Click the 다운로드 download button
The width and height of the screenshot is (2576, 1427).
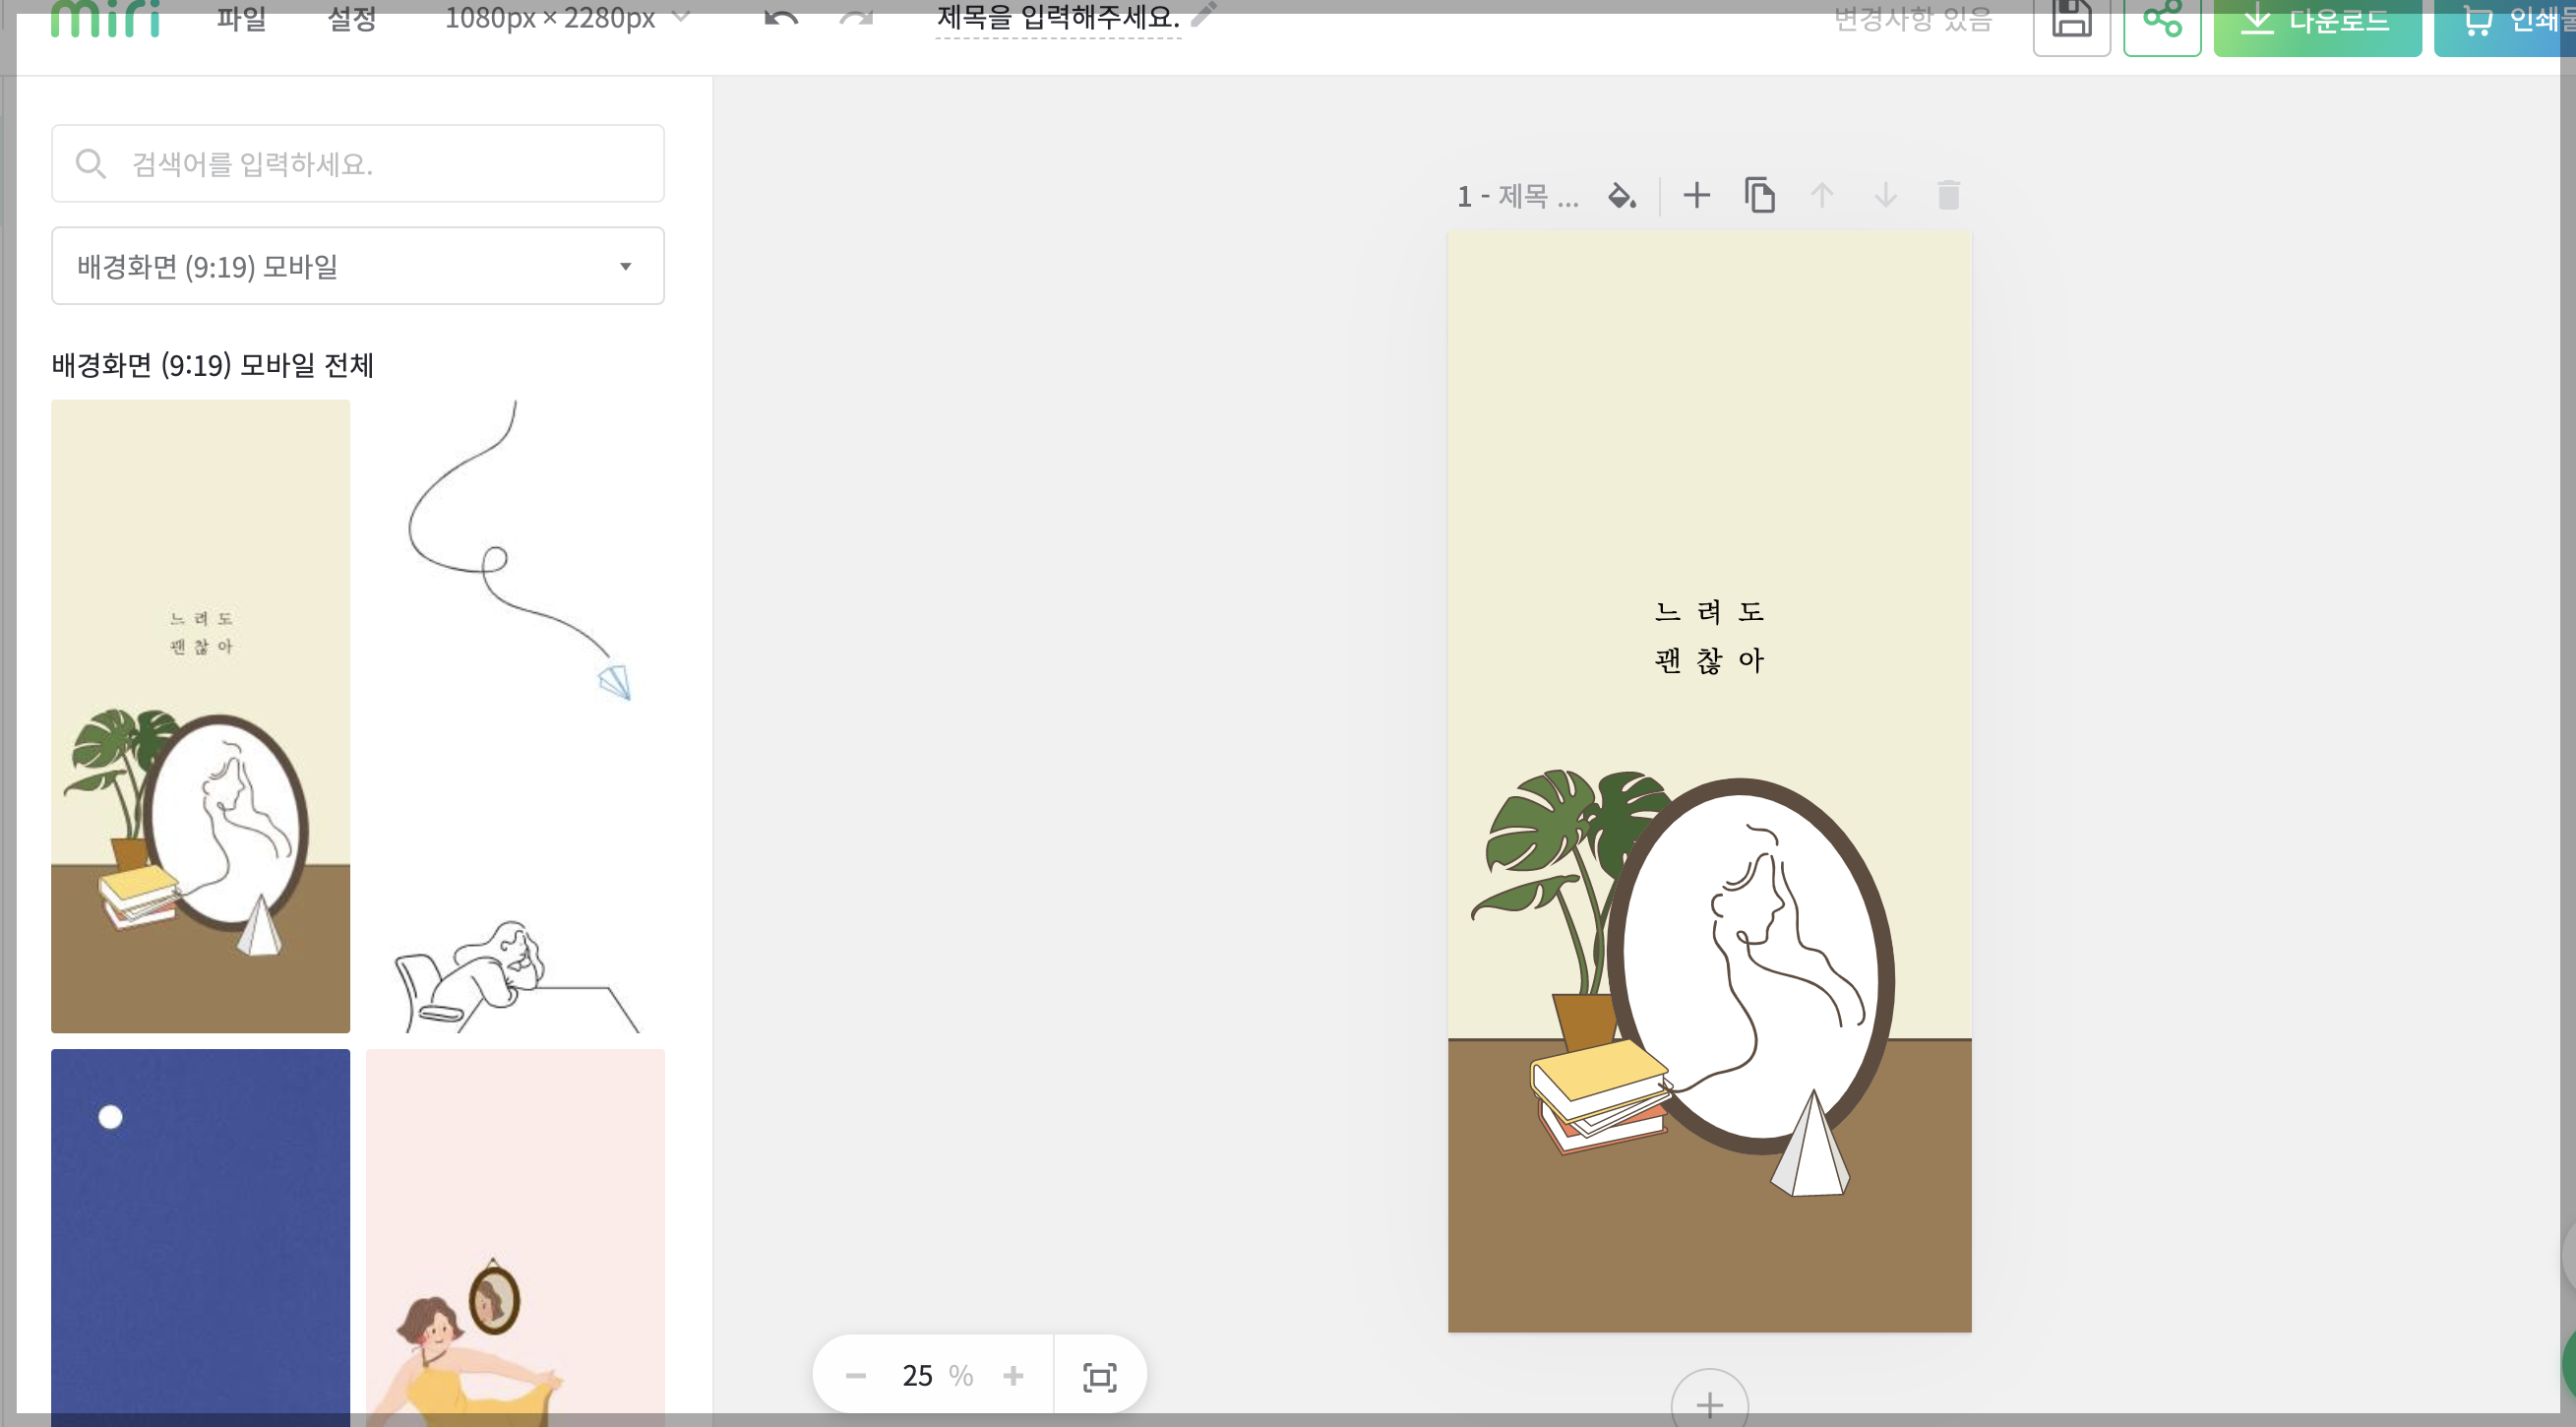2316,22
